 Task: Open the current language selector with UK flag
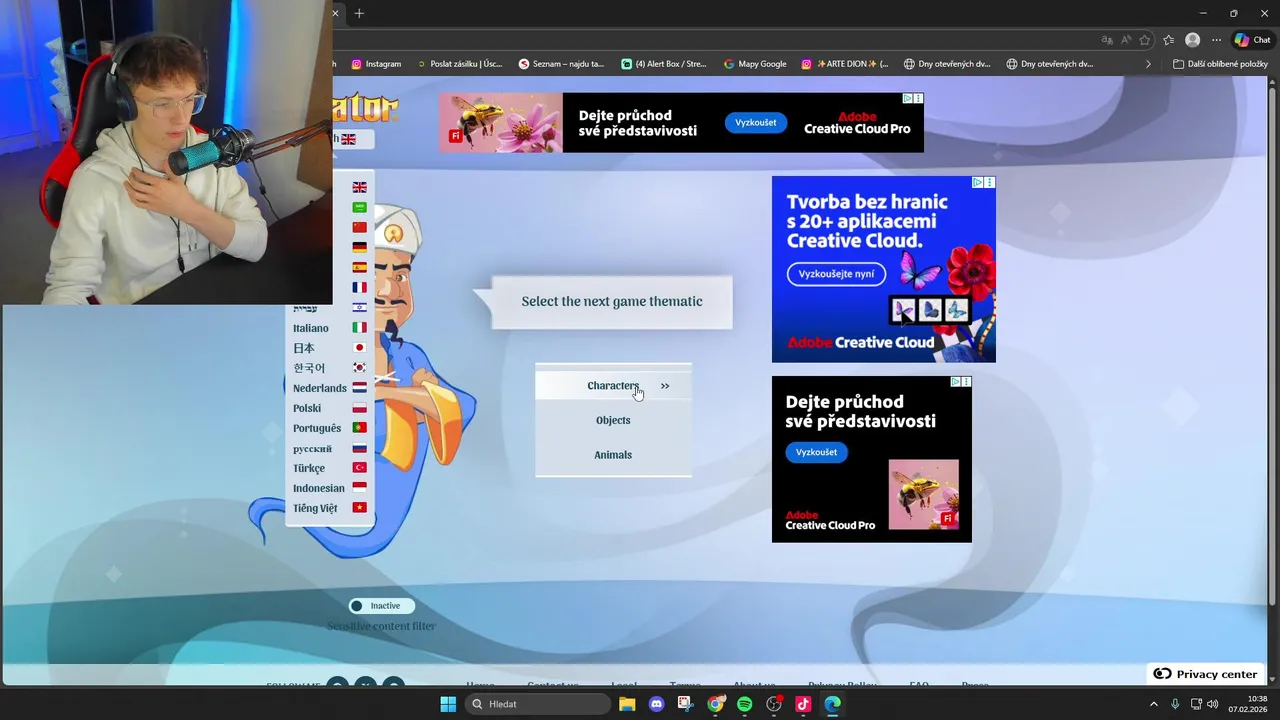click(x=352, y=139)
